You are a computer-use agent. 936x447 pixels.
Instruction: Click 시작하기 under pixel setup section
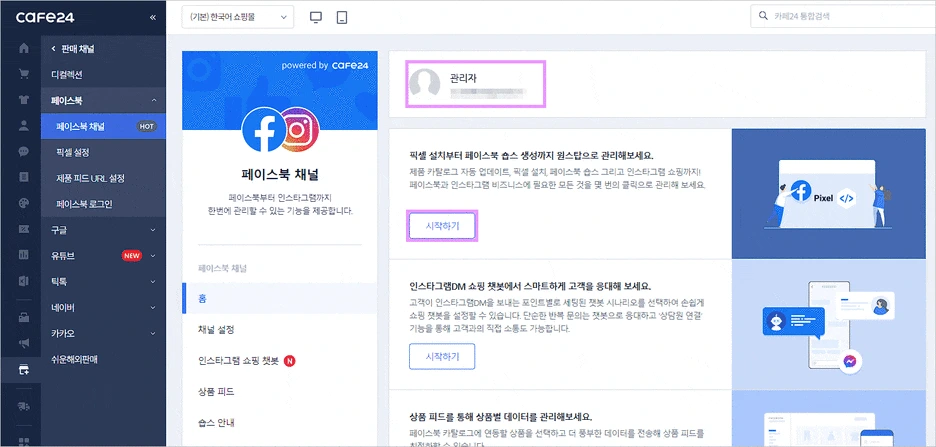coord(442,226)
